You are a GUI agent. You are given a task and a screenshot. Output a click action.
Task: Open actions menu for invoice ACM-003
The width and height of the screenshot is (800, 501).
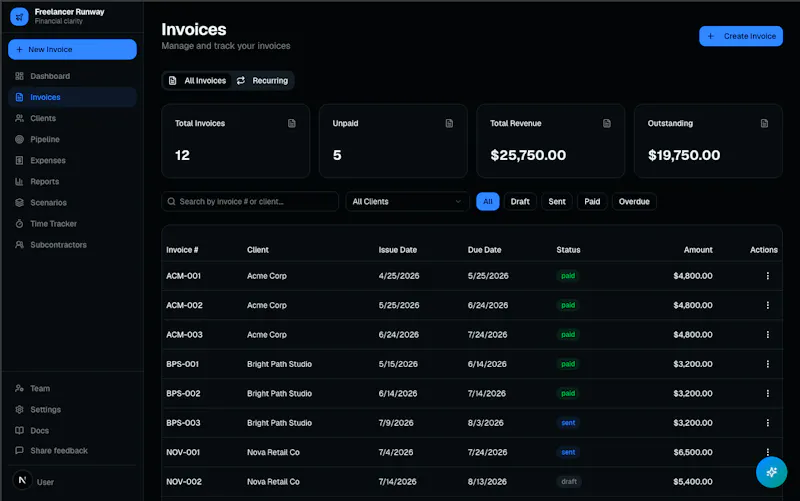point(767,335)
